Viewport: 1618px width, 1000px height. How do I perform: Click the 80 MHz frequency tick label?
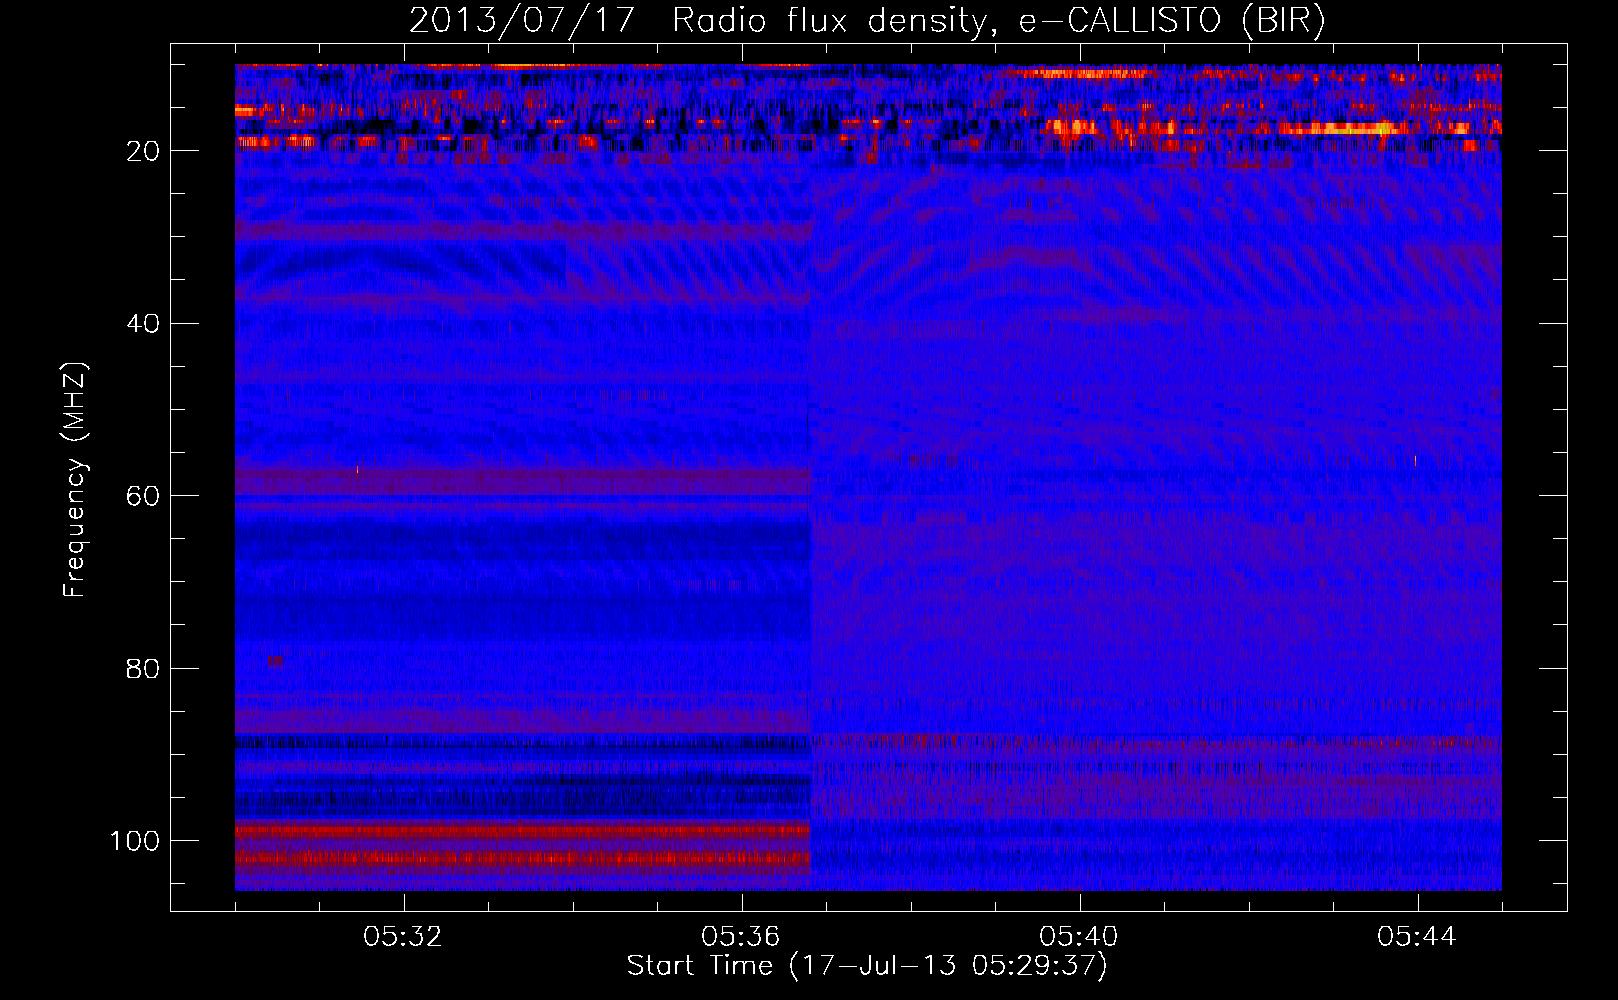144,668
